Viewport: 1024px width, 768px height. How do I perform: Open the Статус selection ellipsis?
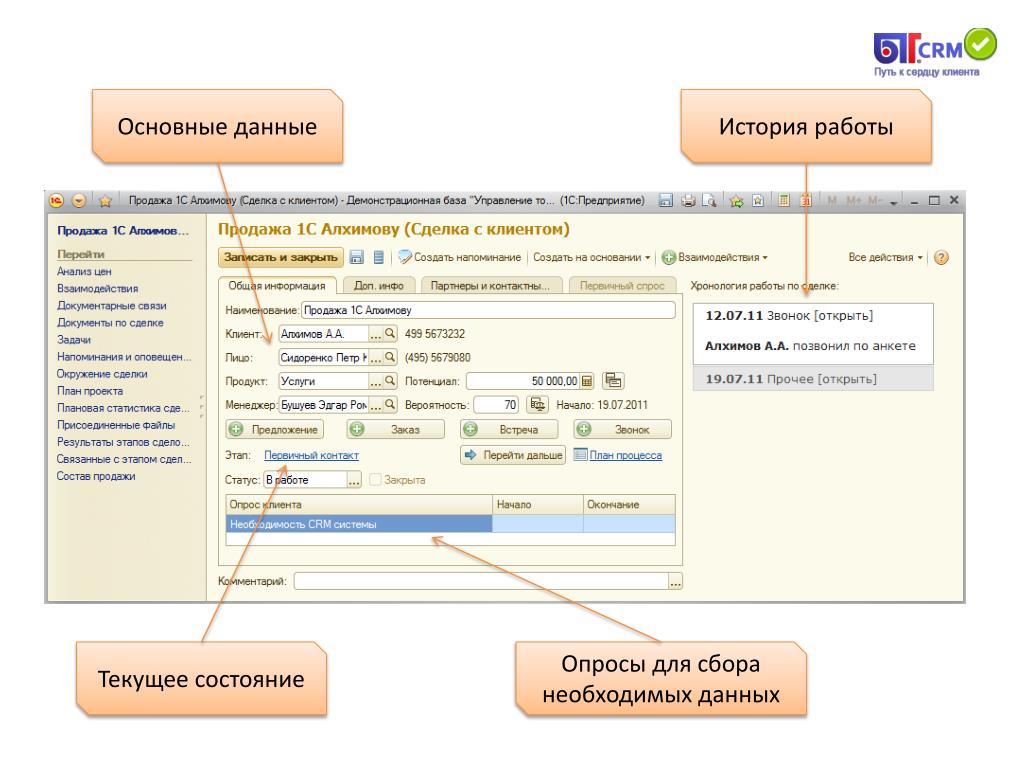coord(353,480)
